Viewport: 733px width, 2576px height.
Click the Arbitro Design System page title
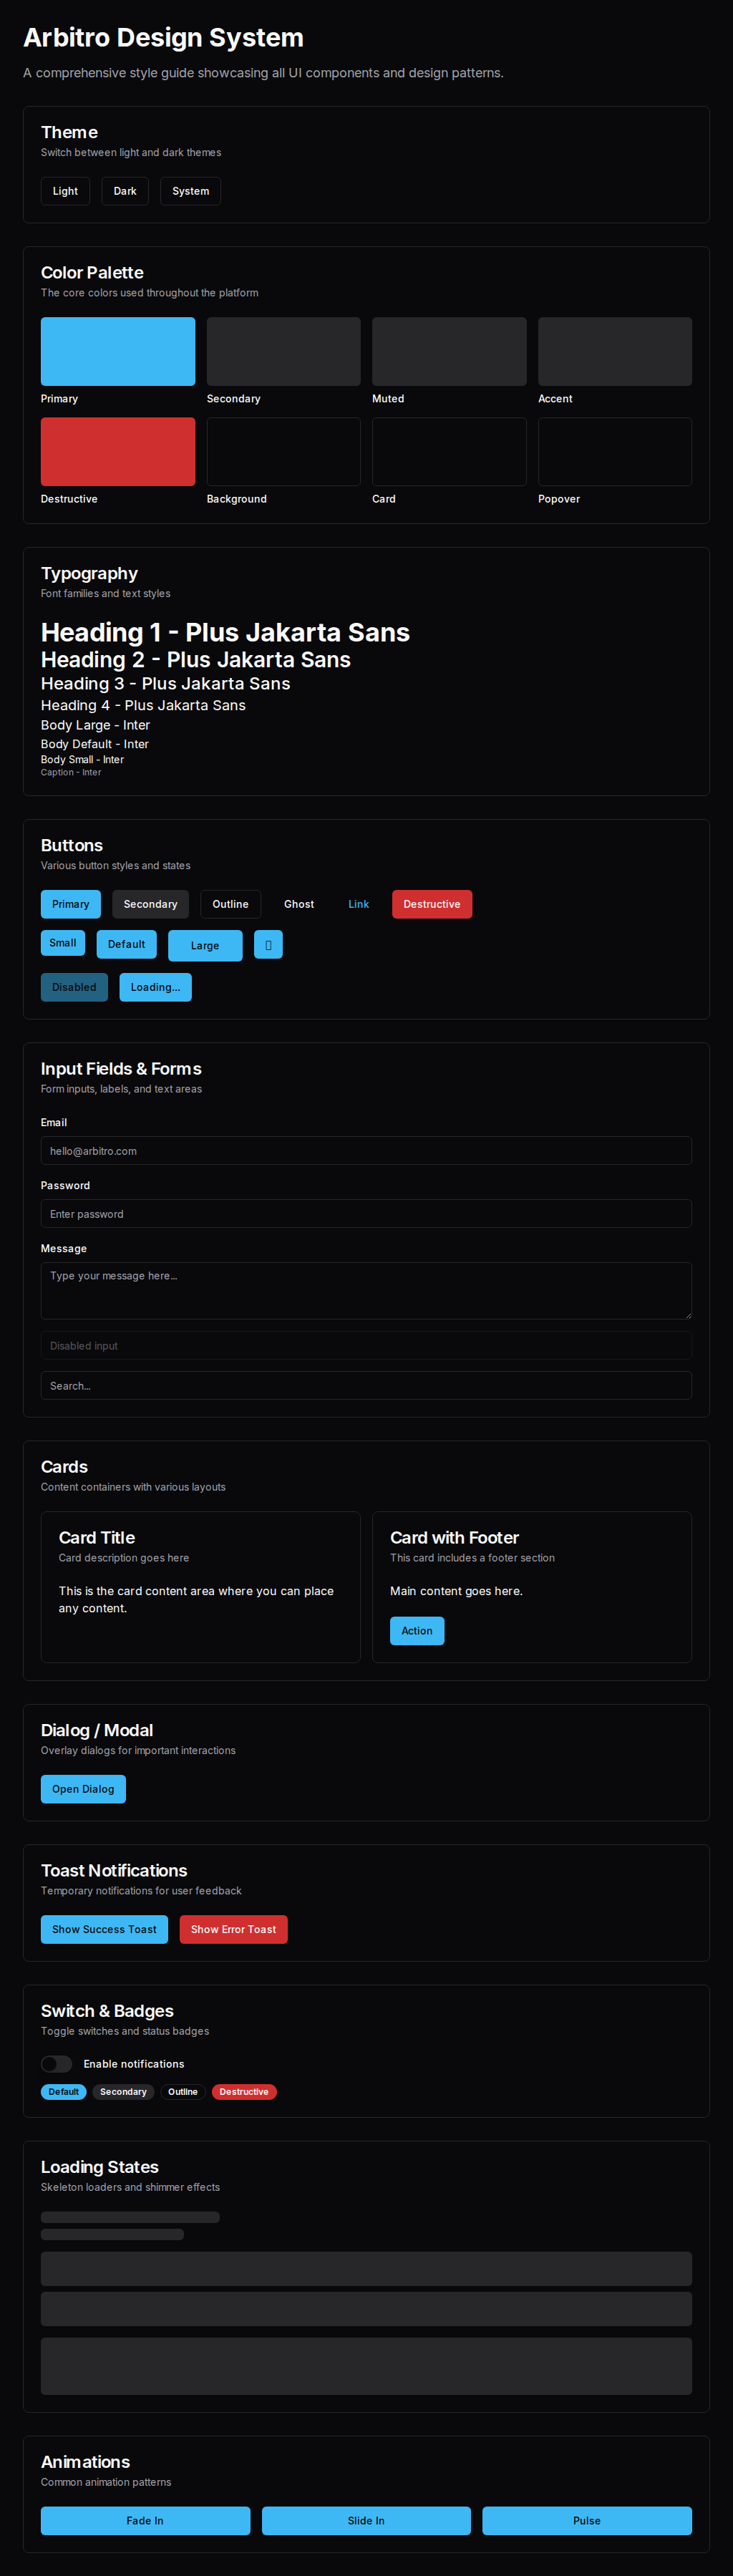pyautogui.click(x=163, y=38)
